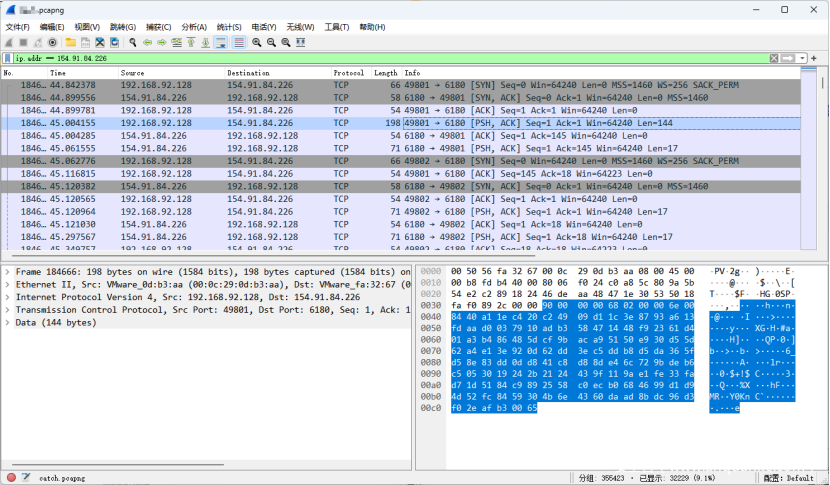
Task: Expand the Transmission Control Protocol row
Action: pos(8,310)
